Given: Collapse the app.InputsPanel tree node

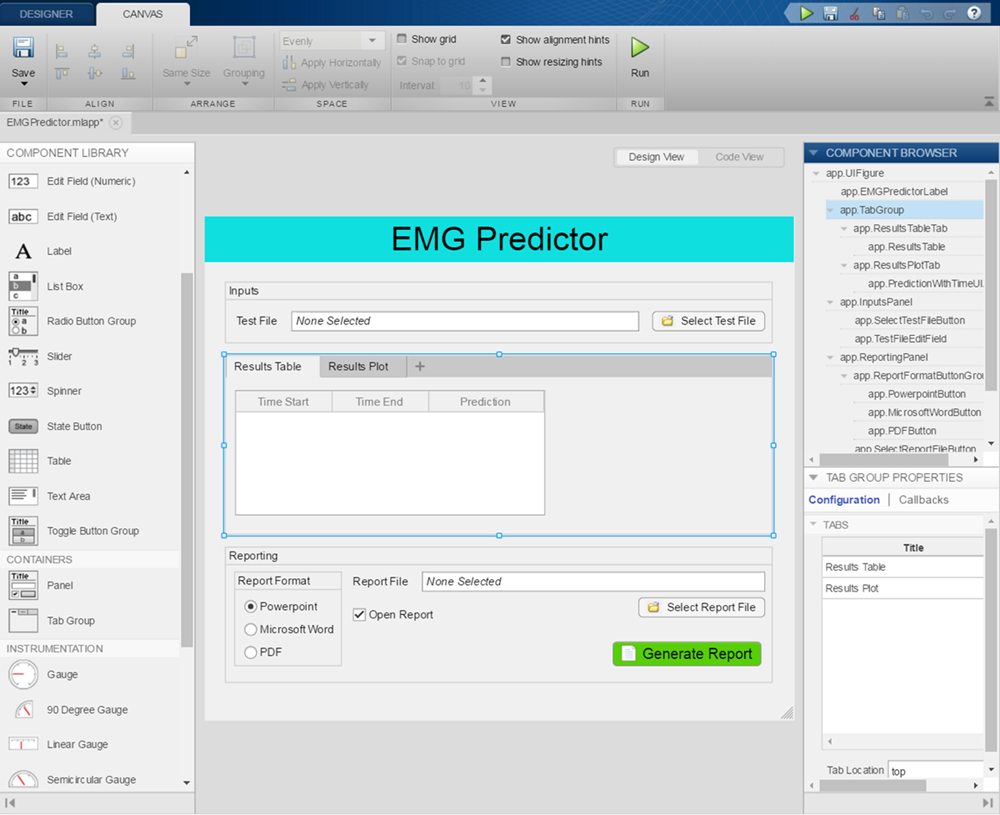Looking at the screenshot, I should coord(831,302).
